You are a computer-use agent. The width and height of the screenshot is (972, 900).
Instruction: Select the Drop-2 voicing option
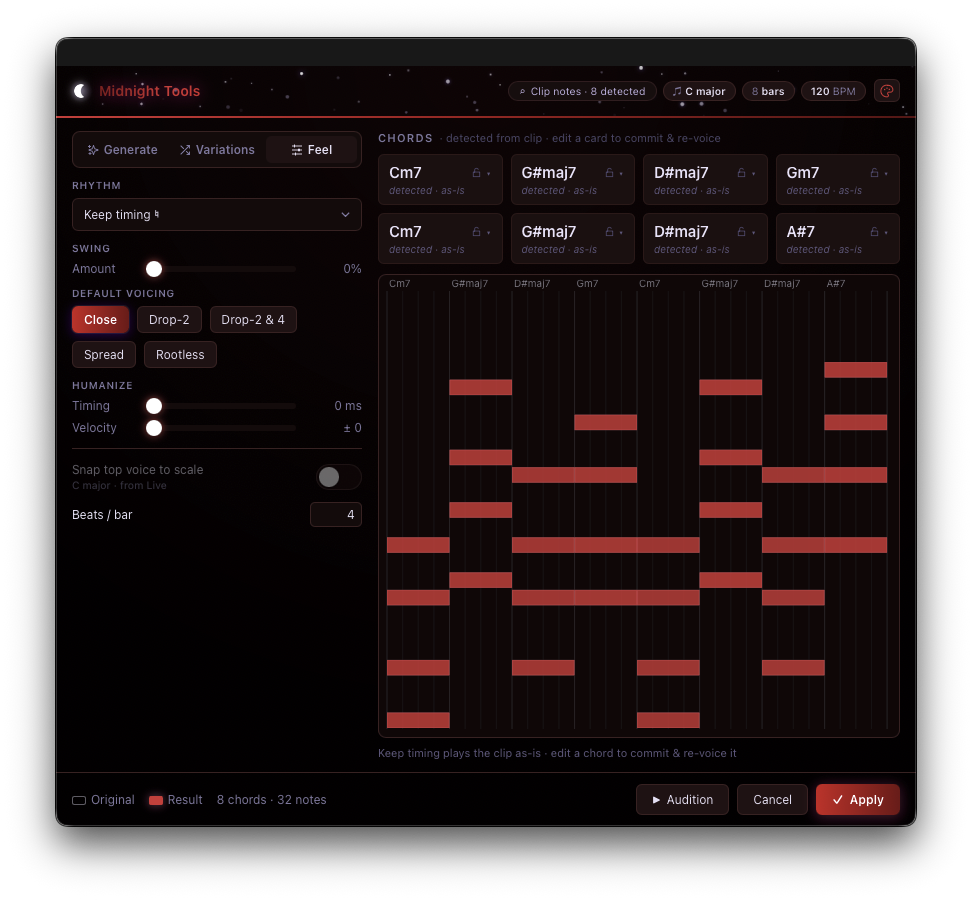point(169,320)
